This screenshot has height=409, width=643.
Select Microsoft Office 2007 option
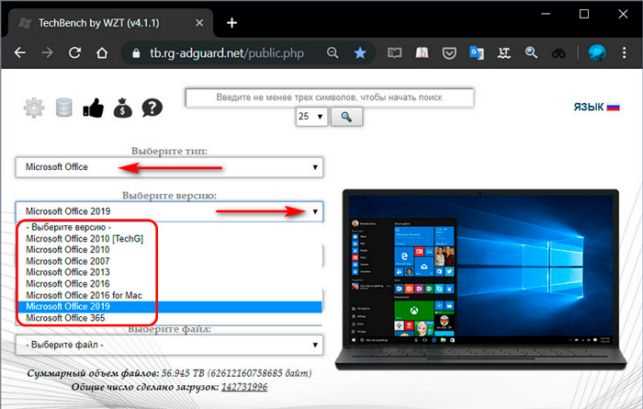coord(68,261)
